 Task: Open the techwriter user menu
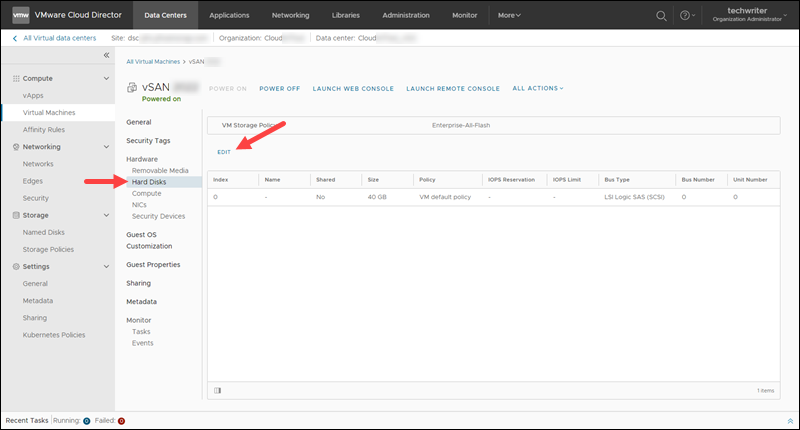point(750,14)
